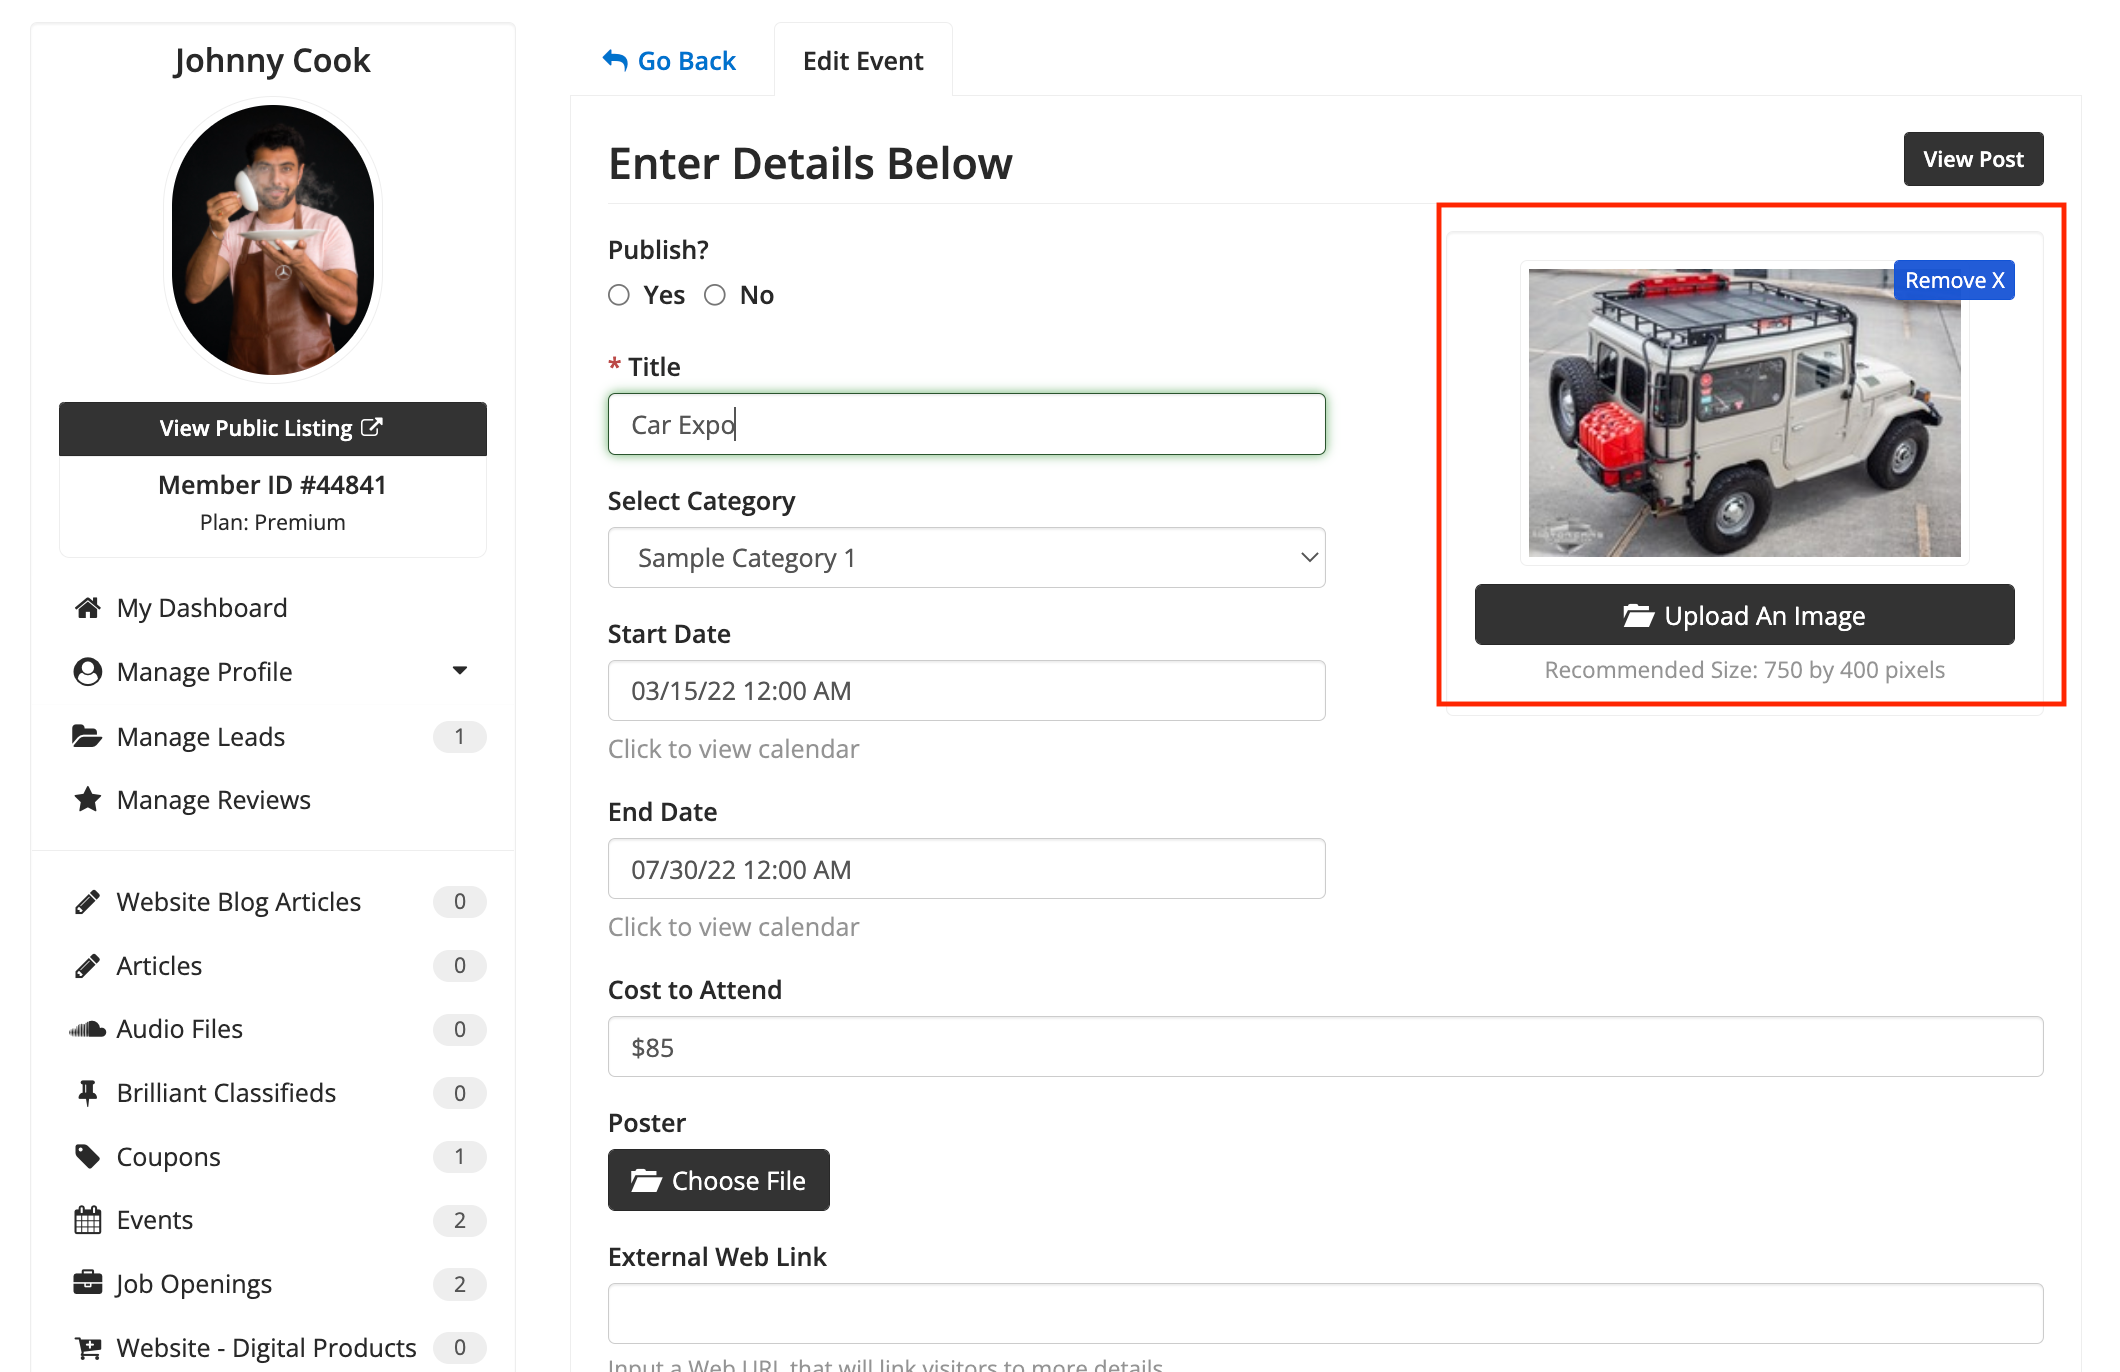Viewport: 2120px width, 1372px height.
Task: Click the Manage Leads folder icon
Action: (87, 737)
